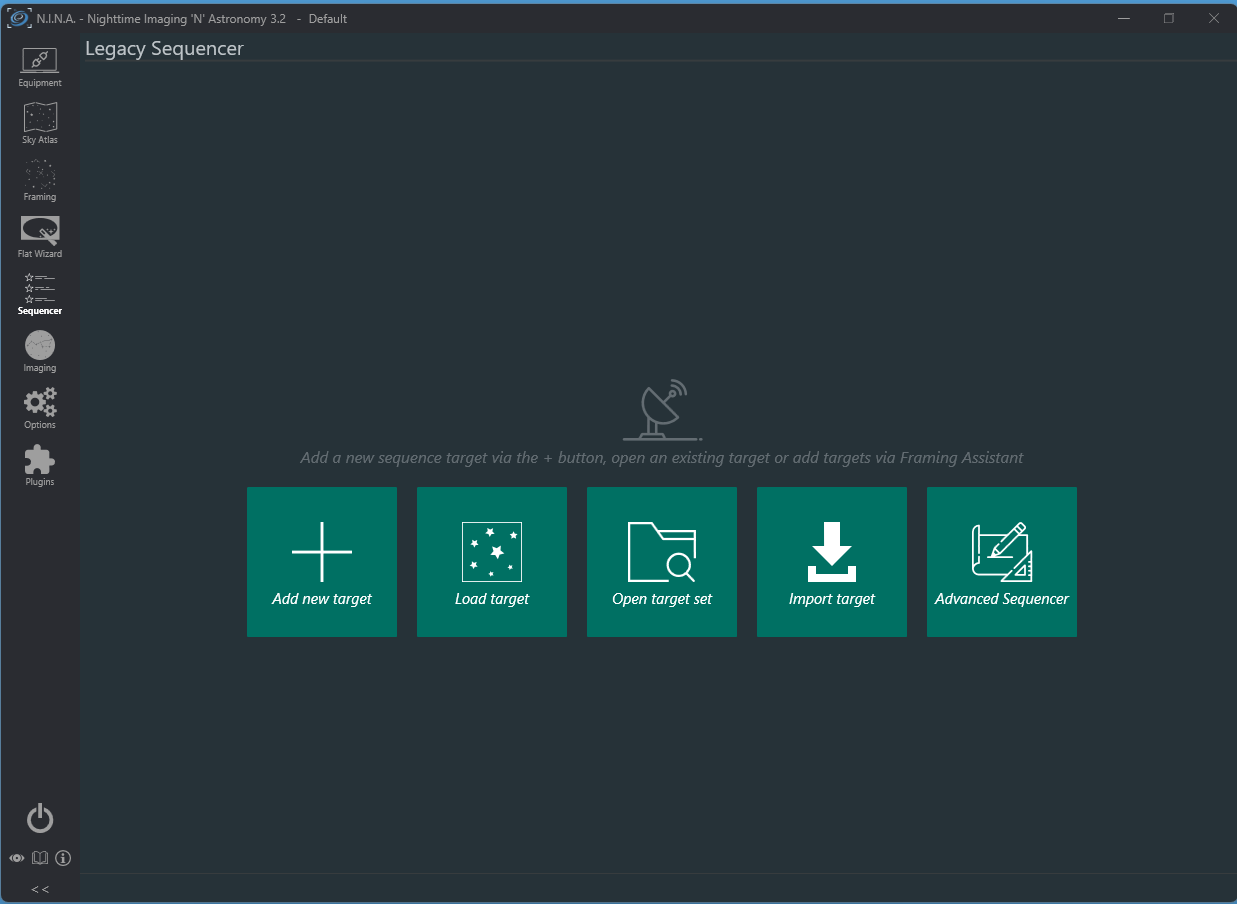
Task: Collapse the sidebar with the << arrows
Action: coord(40,889)
